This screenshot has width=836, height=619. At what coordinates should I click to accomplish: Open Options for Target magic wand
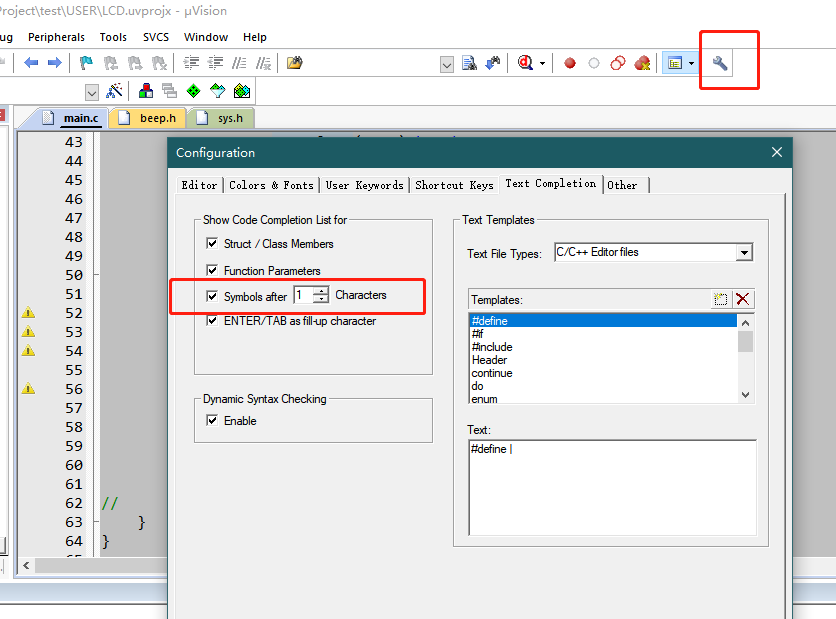click(x=114, y=91)
